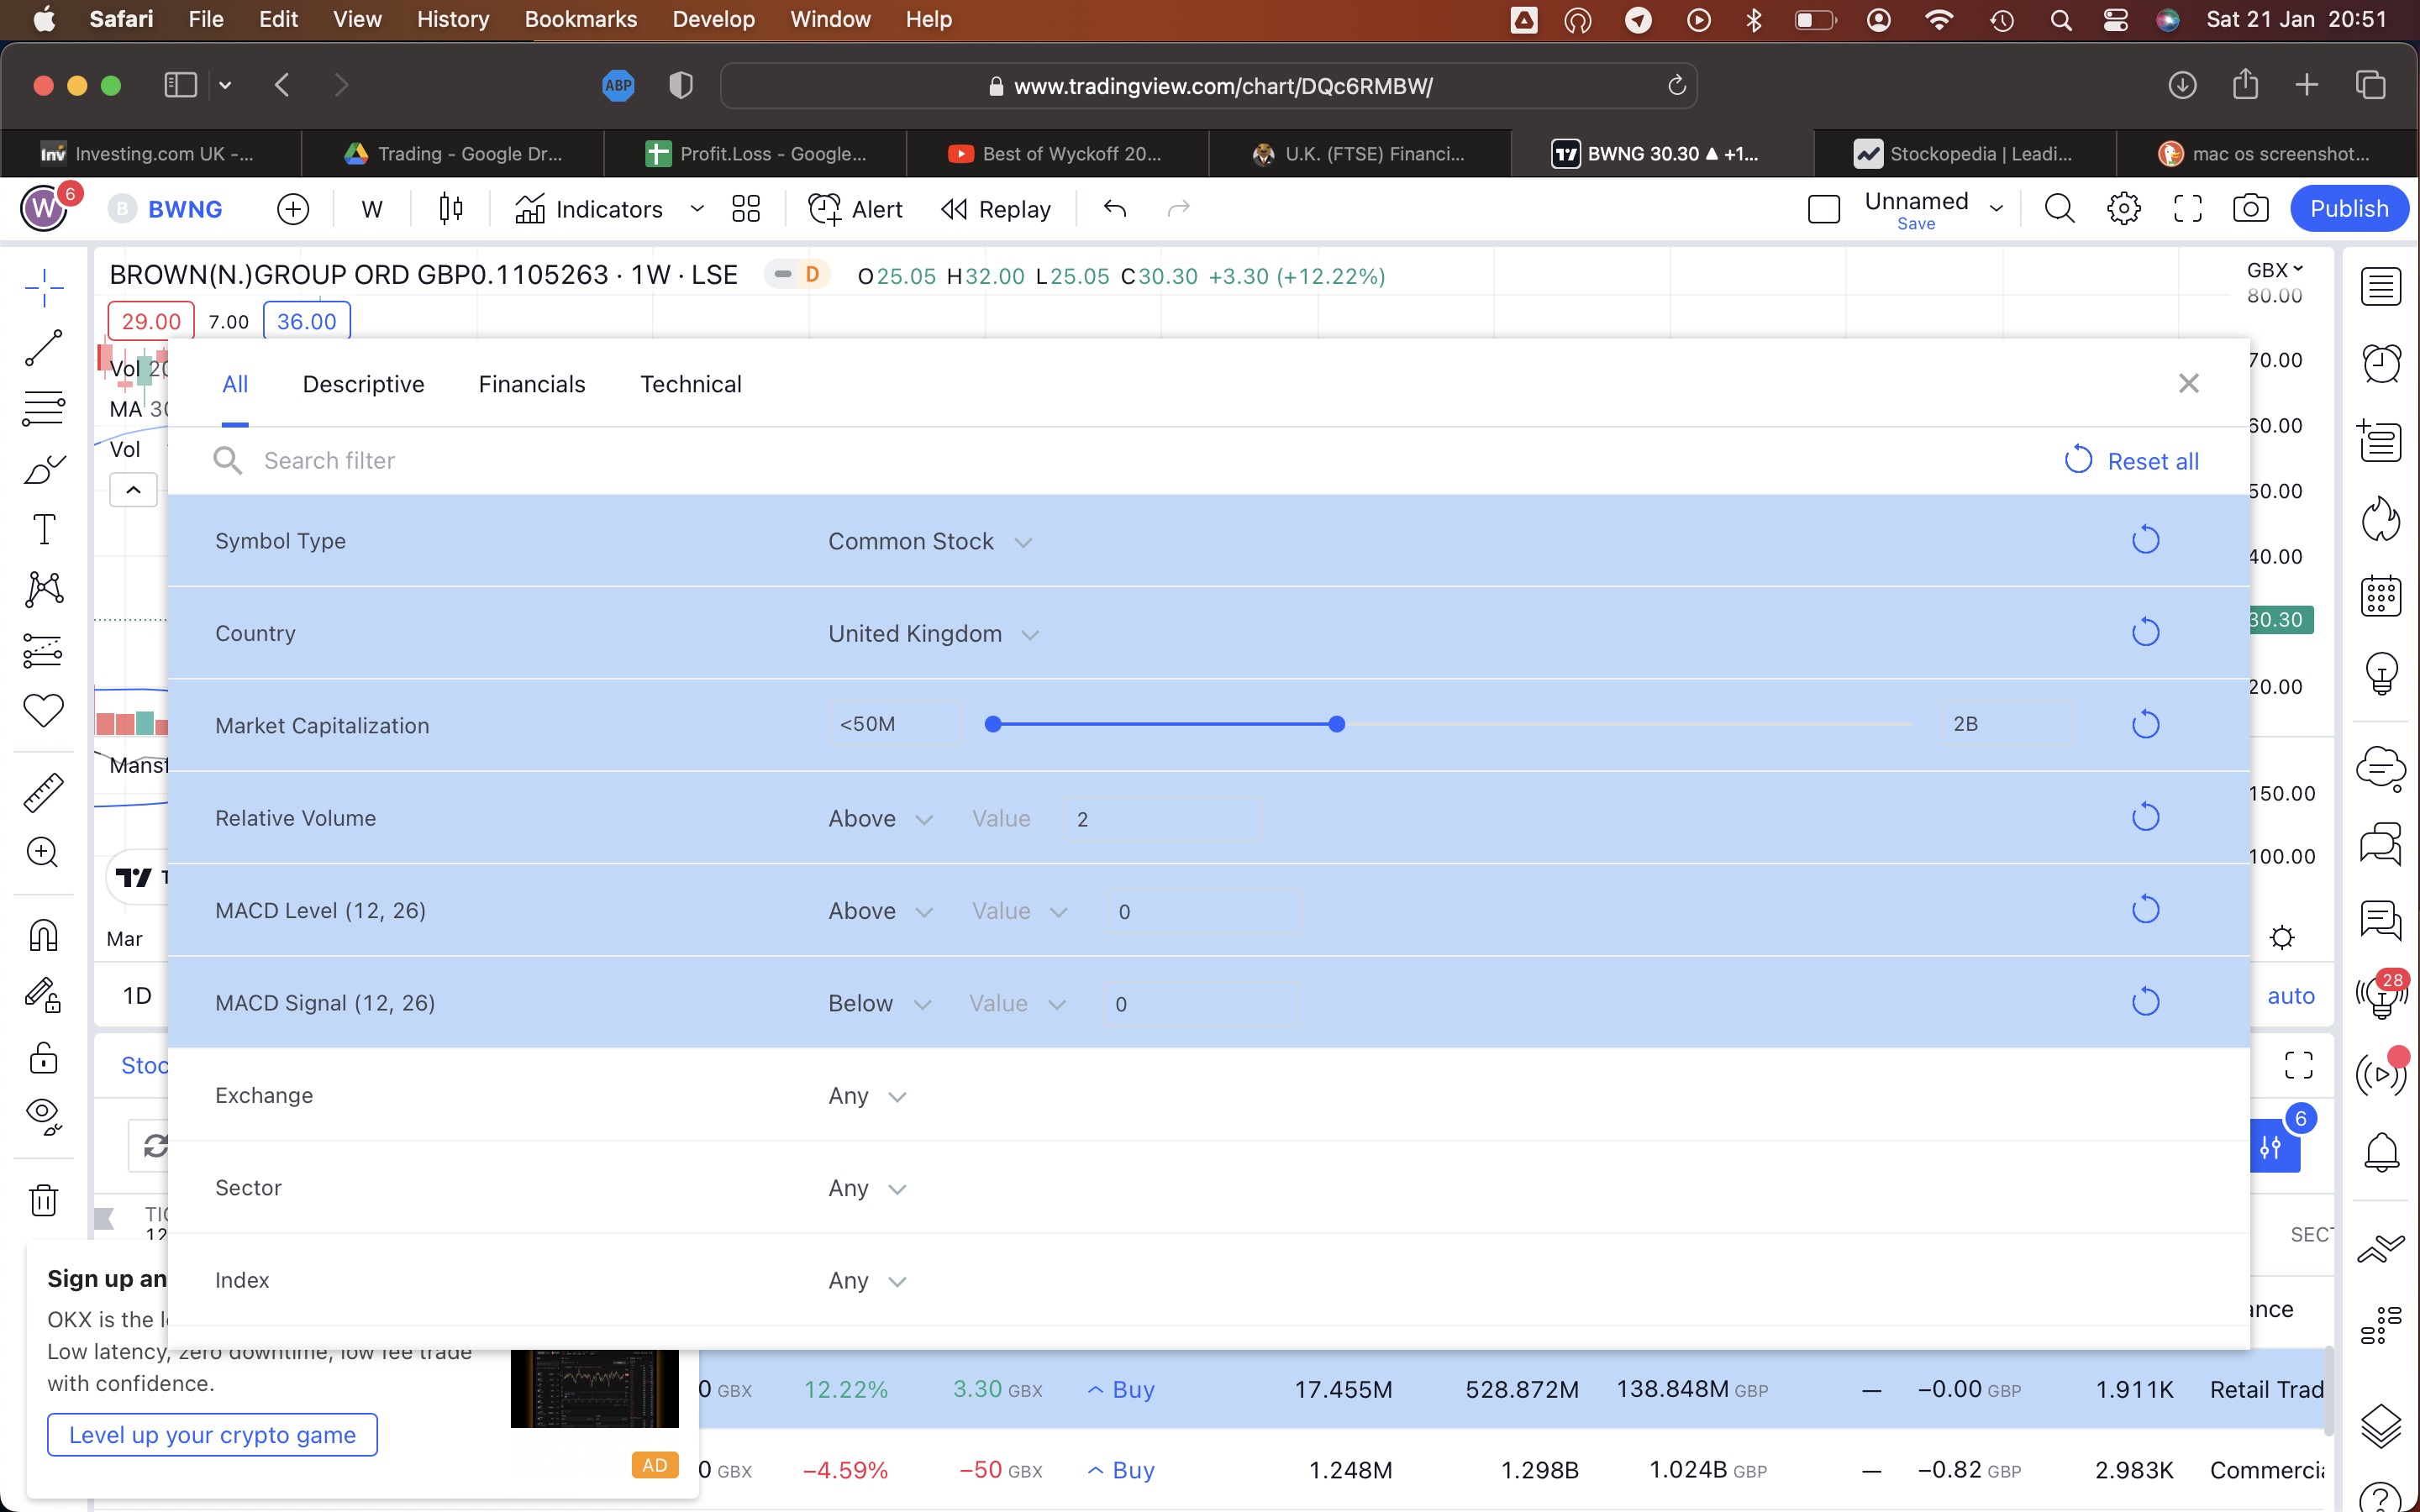Select the ruler measure tool
Image resolution: width=2420 pixels, height=1512 pixels.
[x=44, y=792]
